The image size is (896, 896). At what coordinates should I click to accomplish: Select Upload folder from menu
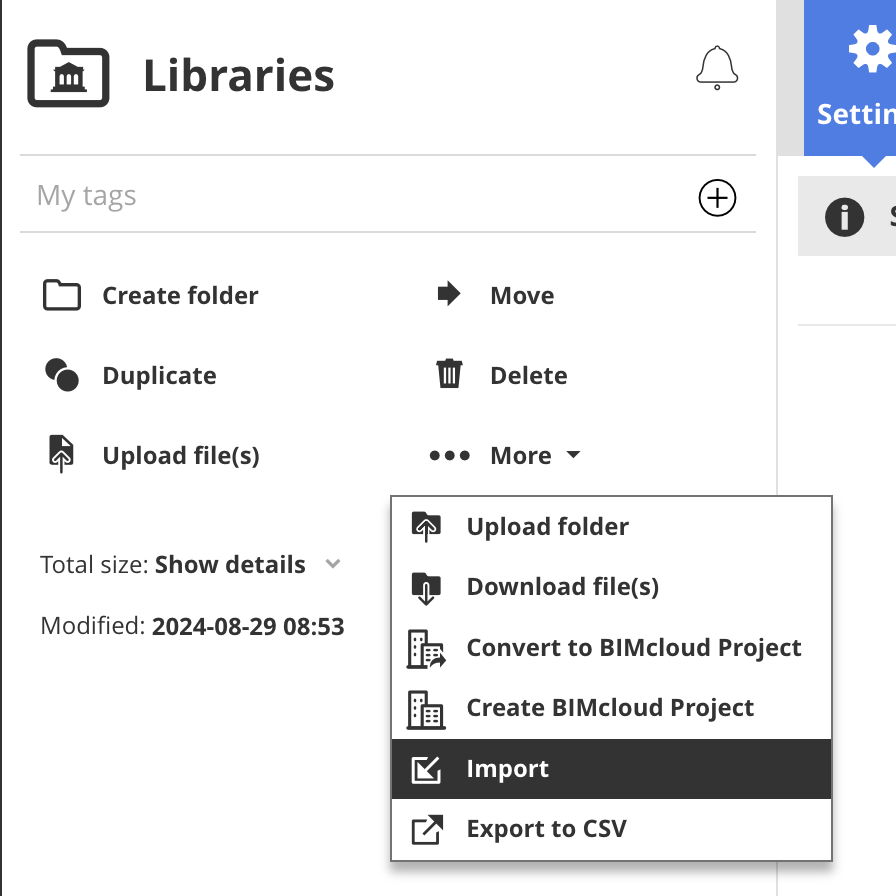pos(547,527)
